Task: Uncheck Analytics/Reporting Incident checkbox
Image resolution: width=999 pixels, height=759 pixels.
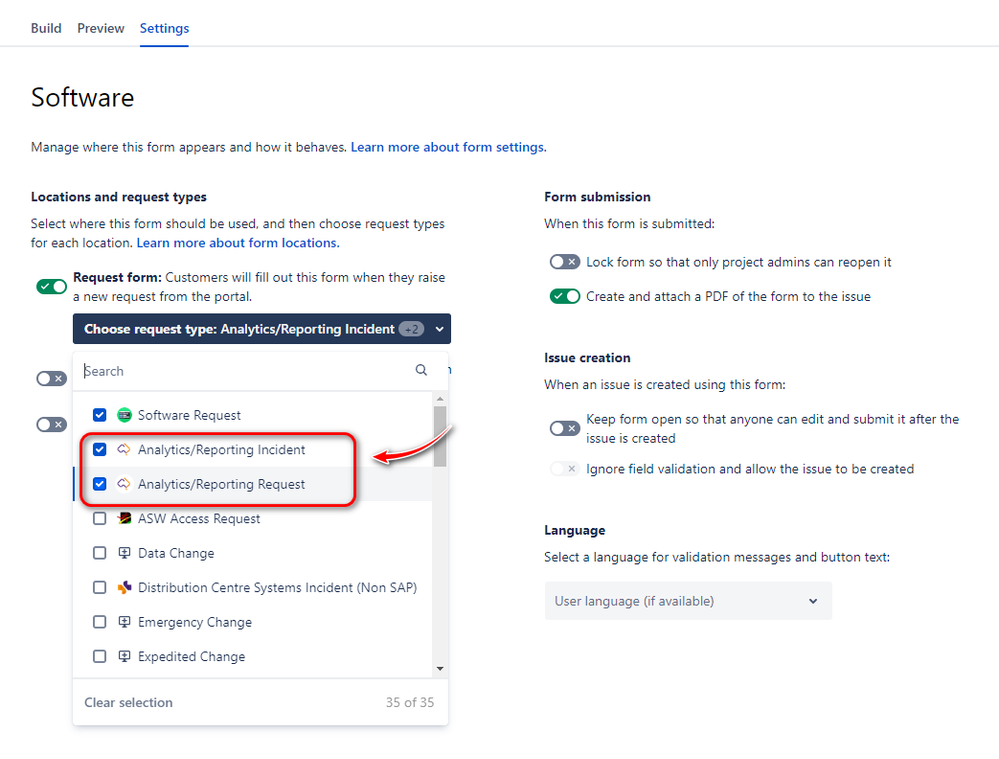Action: coord(99,449)
